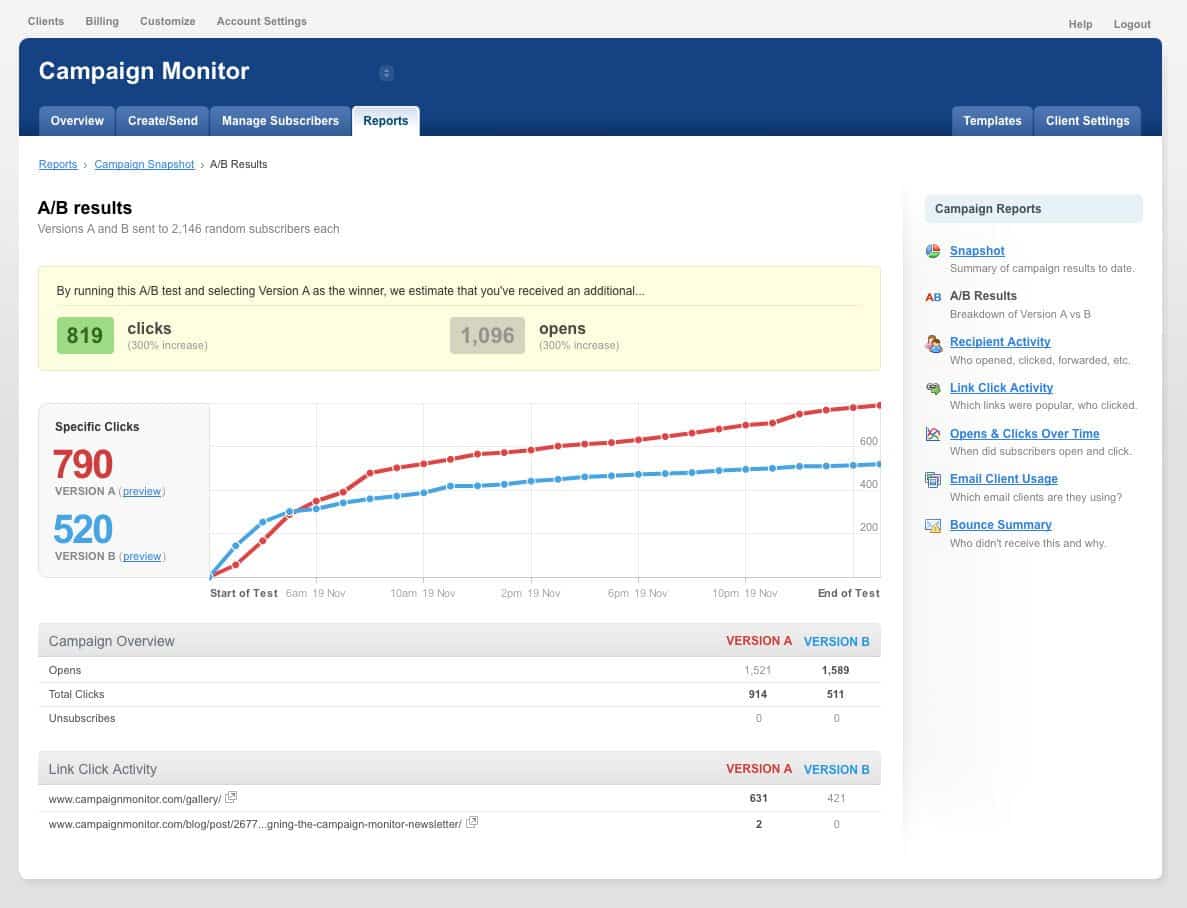Click the Total Clicks row label
1187x908 pixels.
(76, 694)
